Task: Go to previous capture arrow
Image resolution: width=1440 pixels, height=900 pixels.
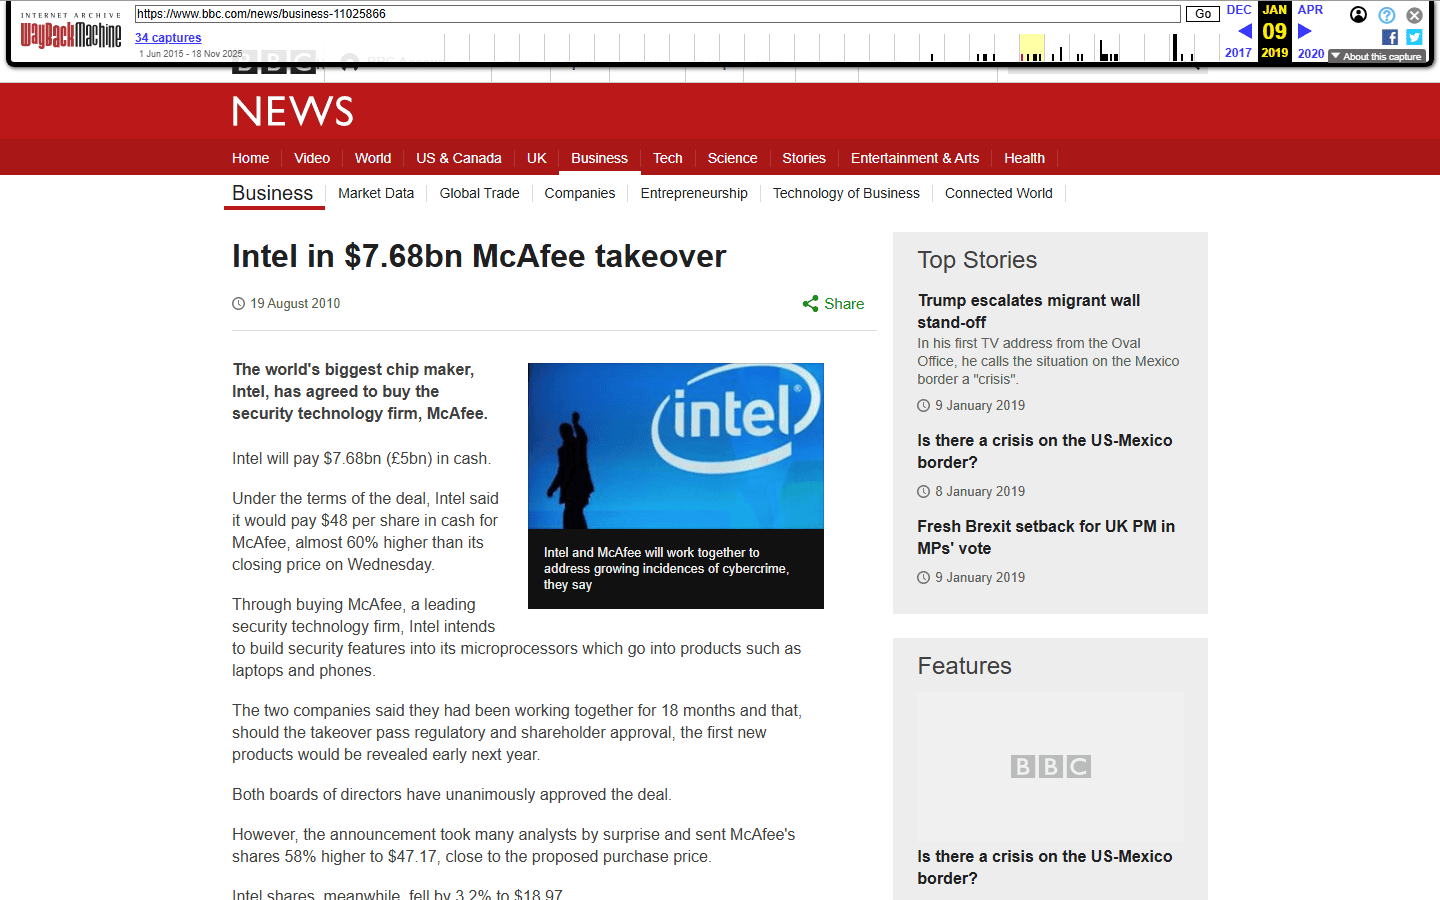Action: (1245, 31)
